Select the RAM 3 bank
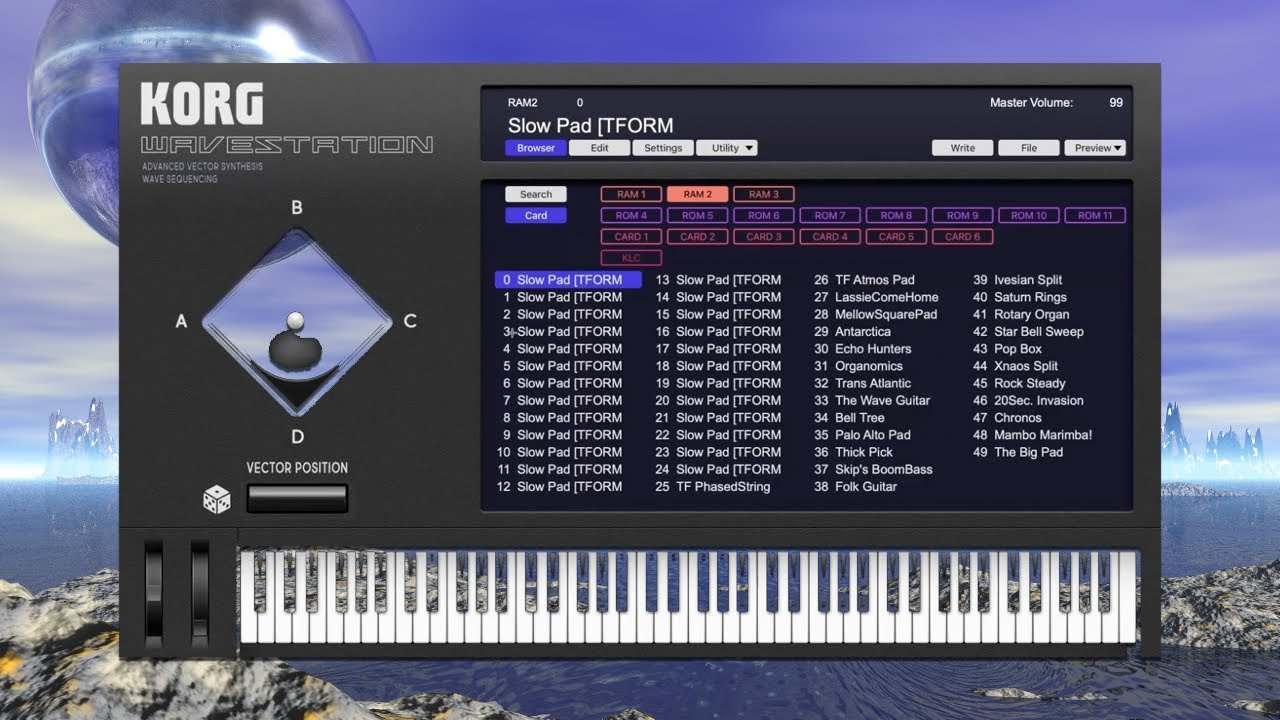1280x720 pixels. point(764,194)
